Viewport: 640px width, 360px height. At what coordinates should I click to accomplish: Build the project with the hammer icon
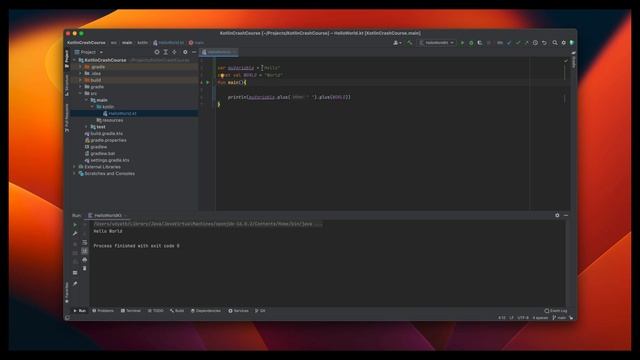point(410,42)
